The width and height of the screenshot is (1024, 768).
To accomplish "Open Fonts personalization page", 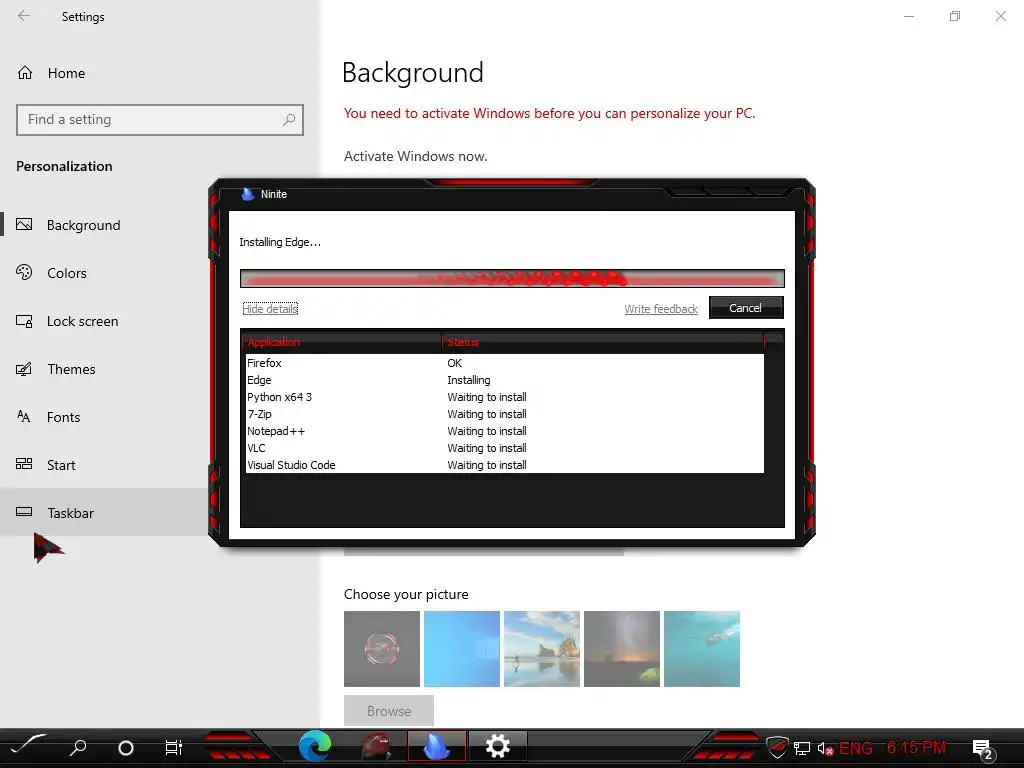I will click(63, 417).
